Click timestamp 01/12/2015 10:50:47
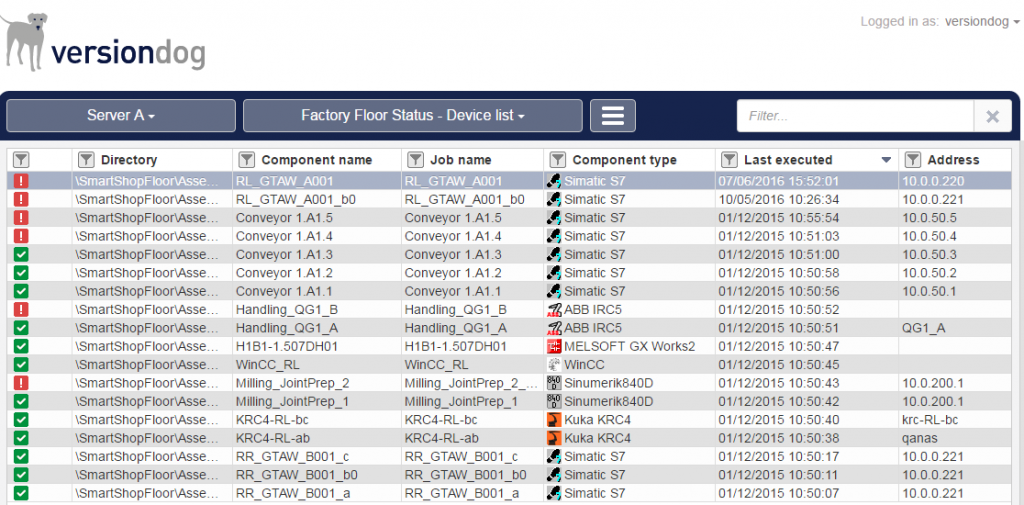This screenshot has height=505, width=1024. pyautogui.click(x=778, y=346)
